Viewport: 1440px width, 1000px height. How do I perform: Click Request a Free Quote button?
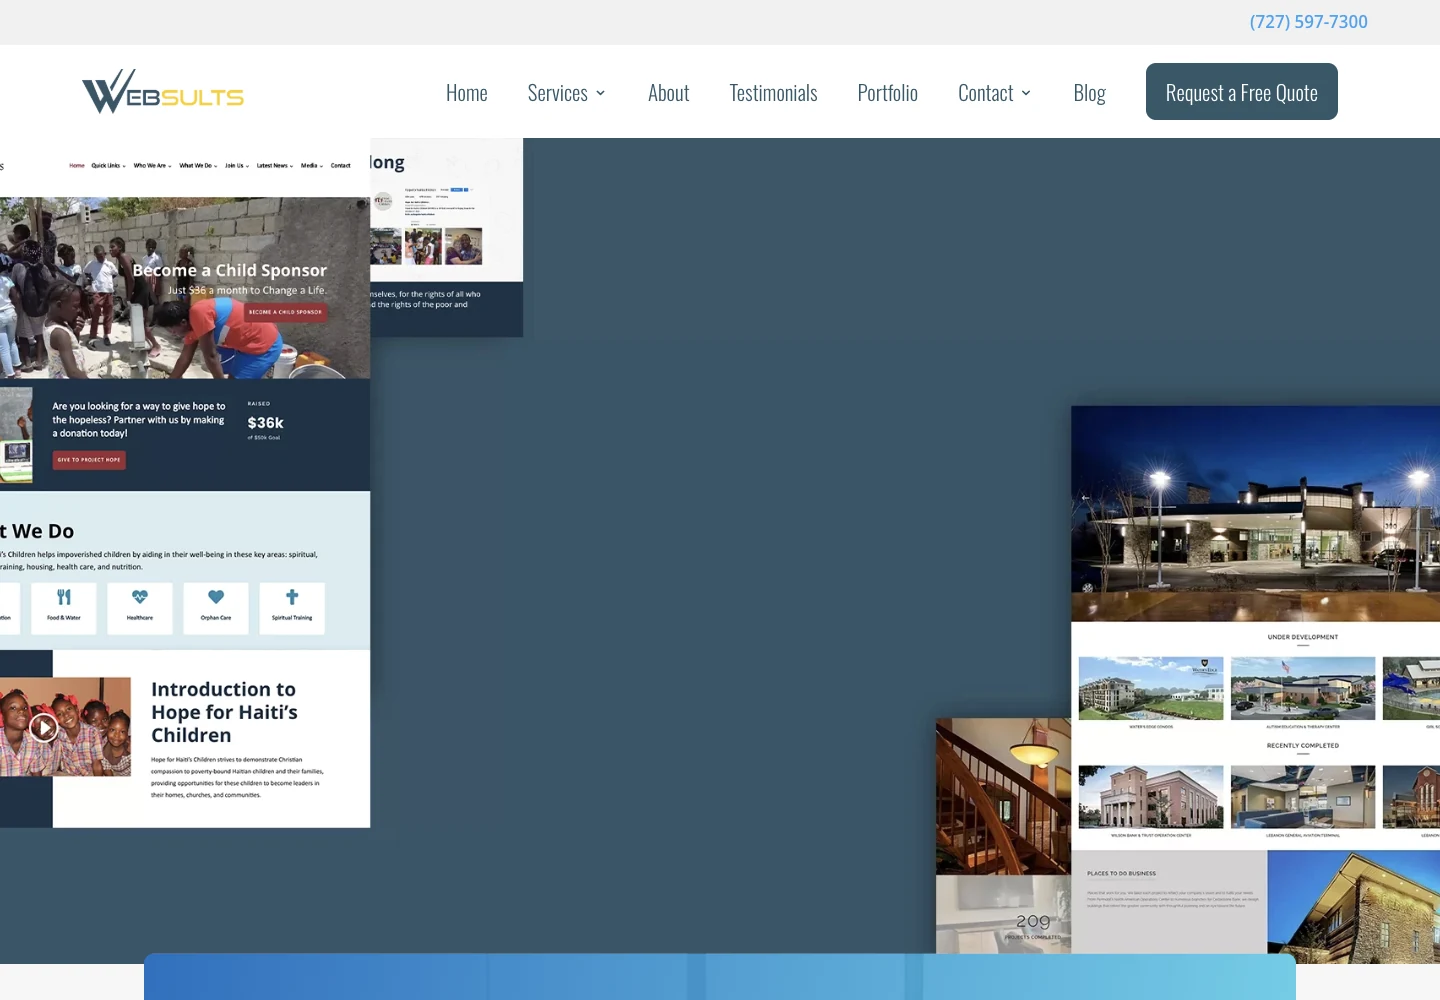1241,92
